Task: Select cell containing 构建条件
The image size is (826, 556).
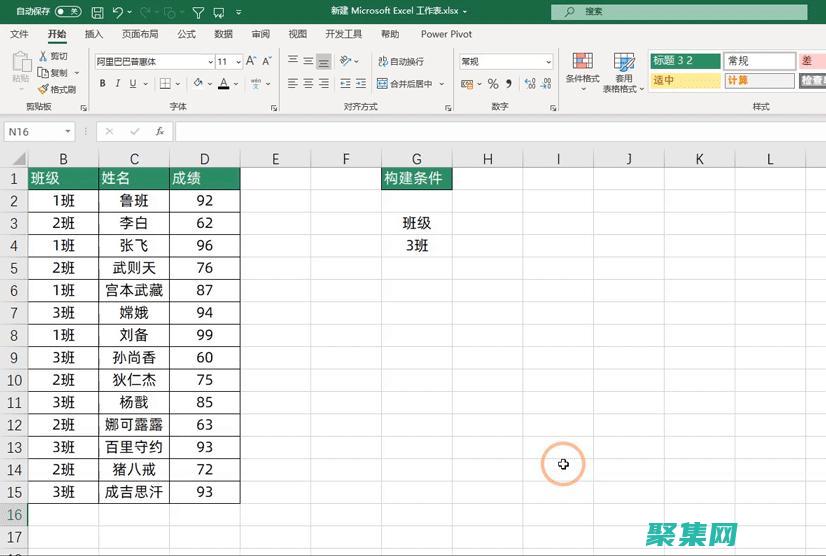Action: pyautogui.click(x=417, y=178)
